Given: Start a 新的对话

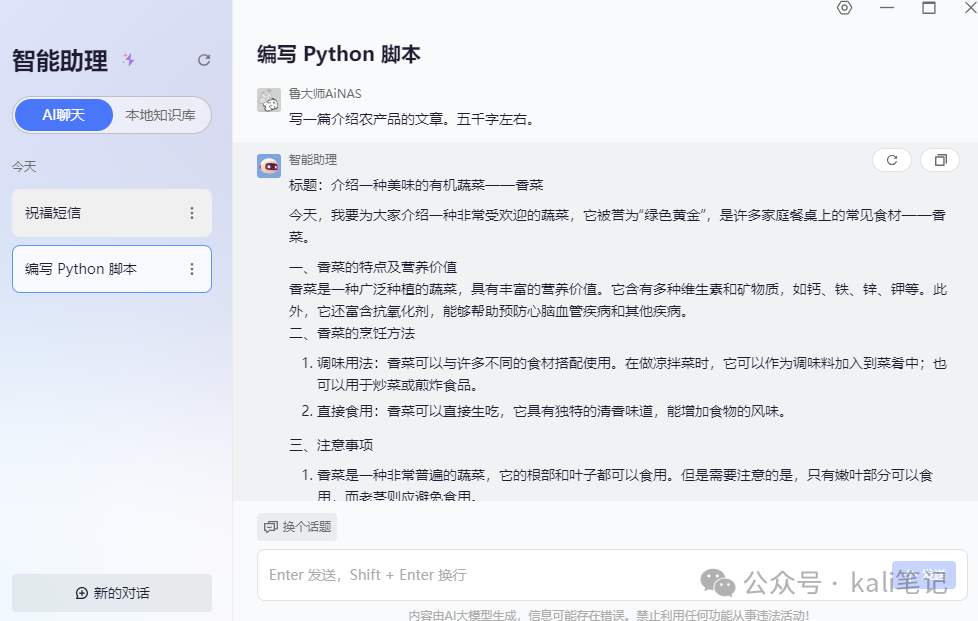Looking at the screenshot, I should (112, 593).
